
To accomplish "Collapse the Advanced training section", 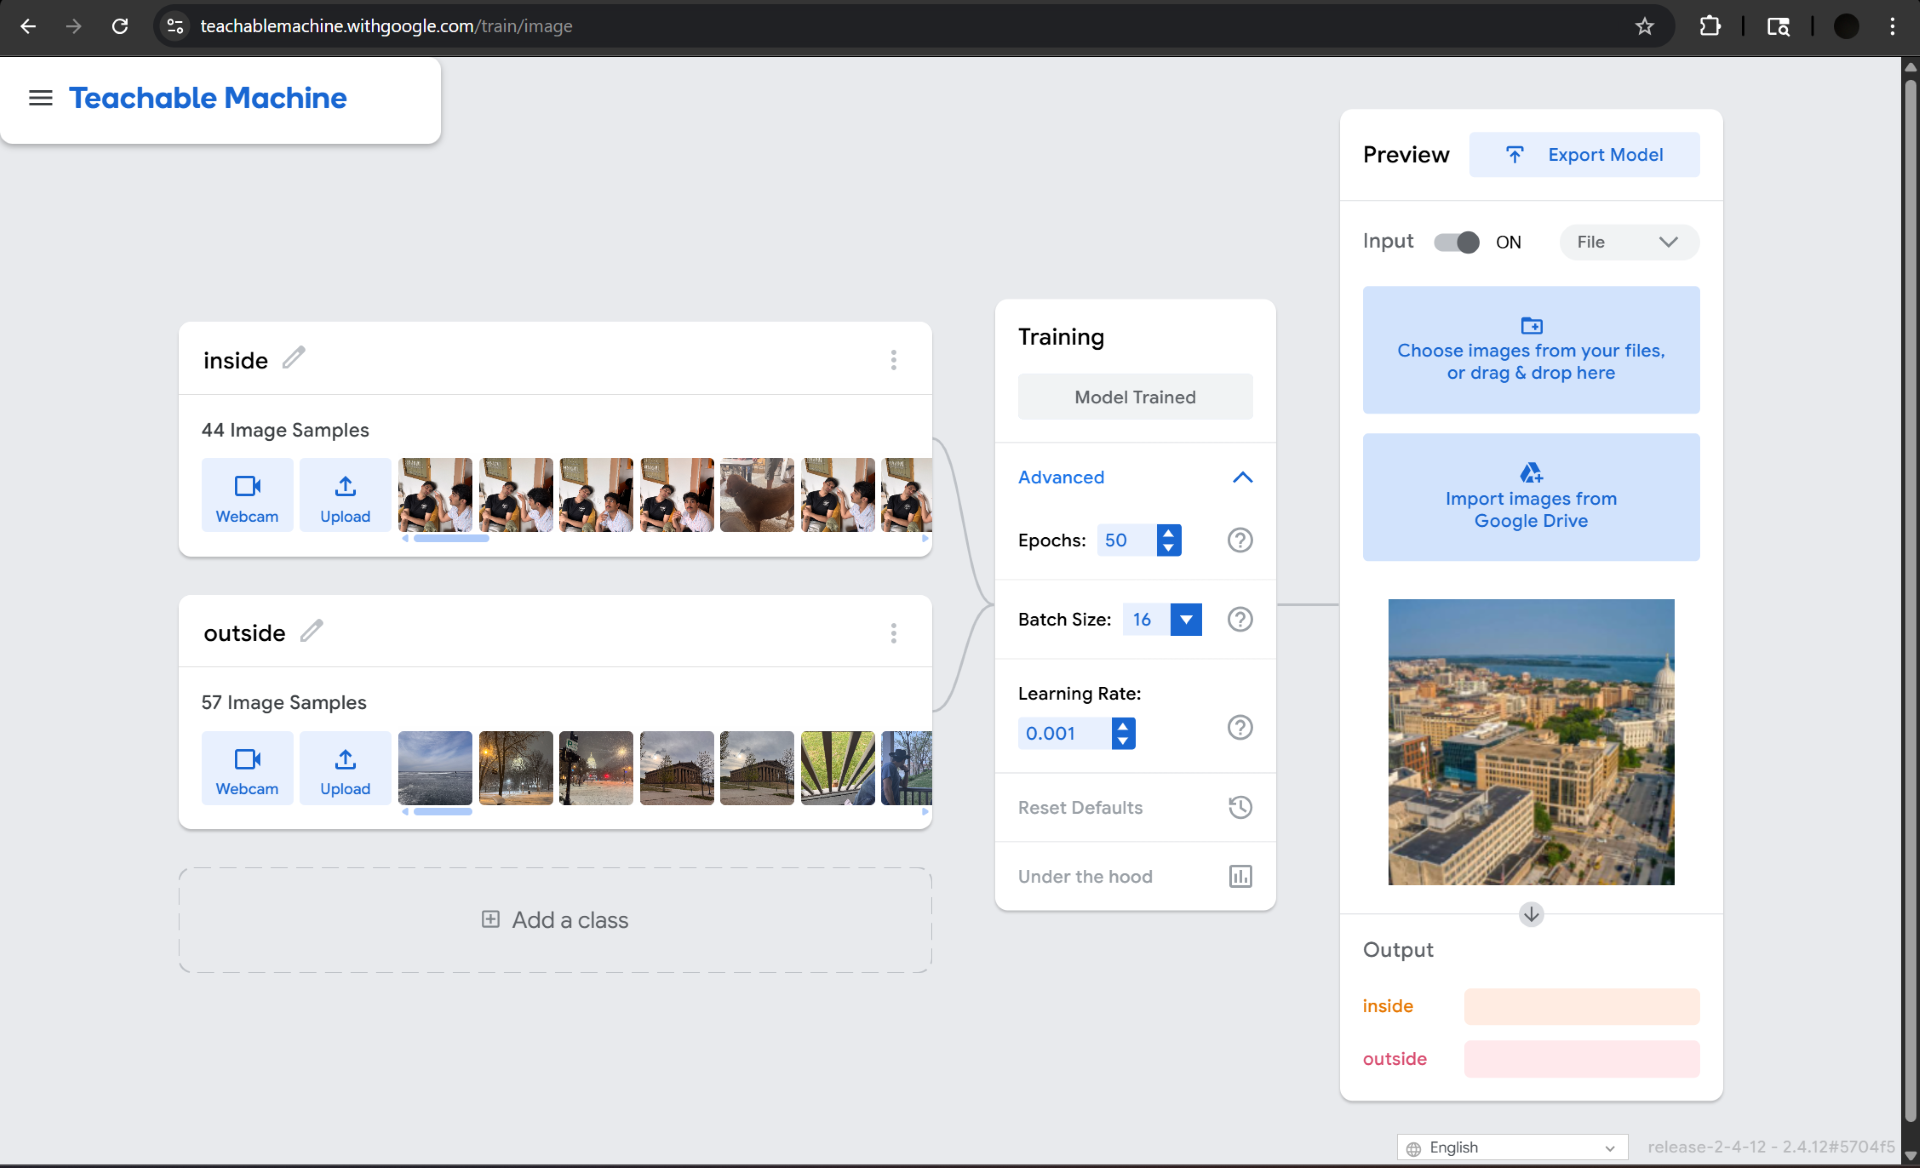I will 1242,478.
